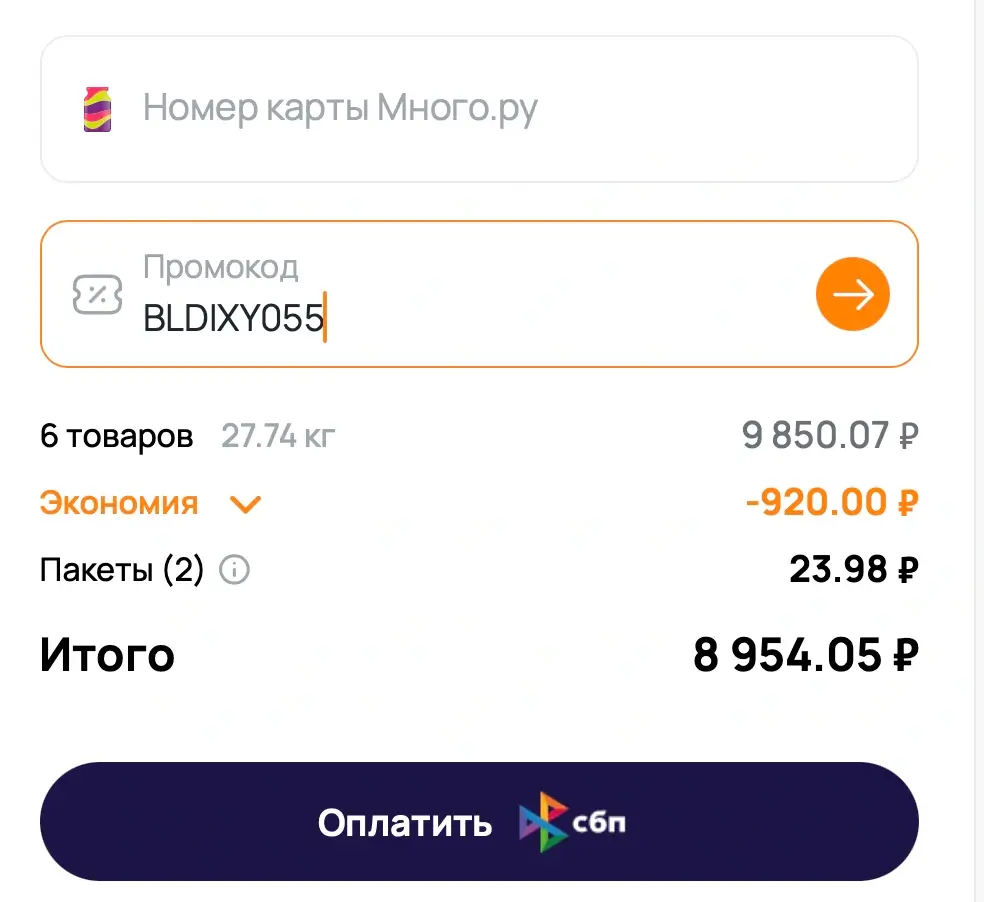This screenshot has width=984, height=902.
Task: Click the СБП logo on the pay button
Action: (573, 822)
